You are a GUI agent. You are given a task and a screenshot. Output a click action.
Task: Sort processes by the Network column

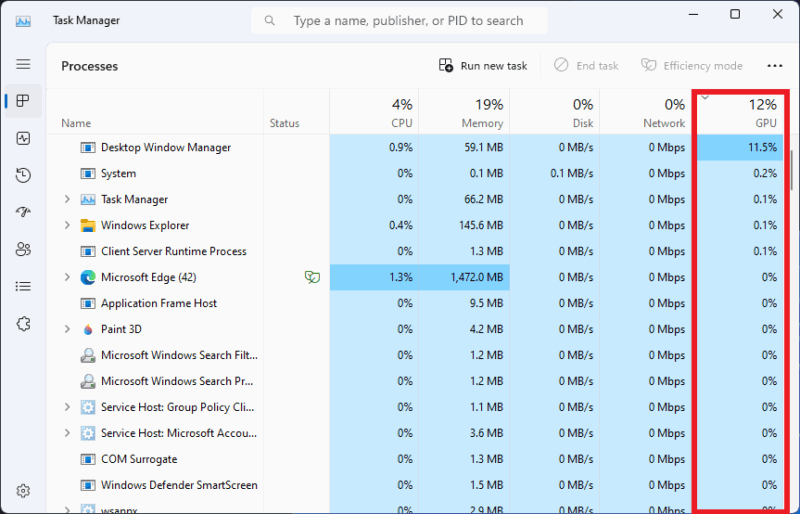point(645,112)
